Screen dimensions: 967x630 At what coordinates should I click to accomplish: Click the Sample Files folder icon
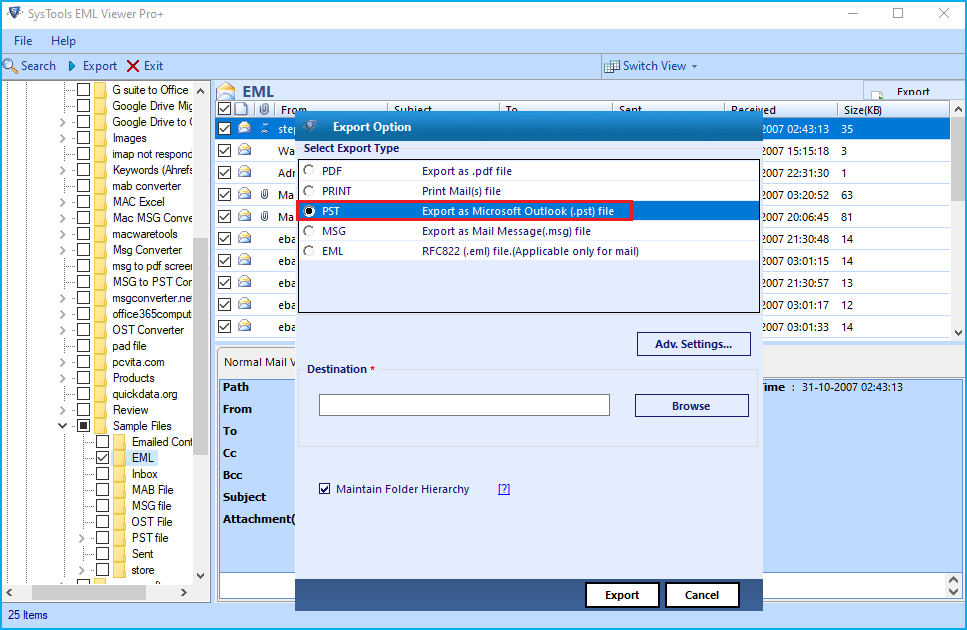coord(101,426)
